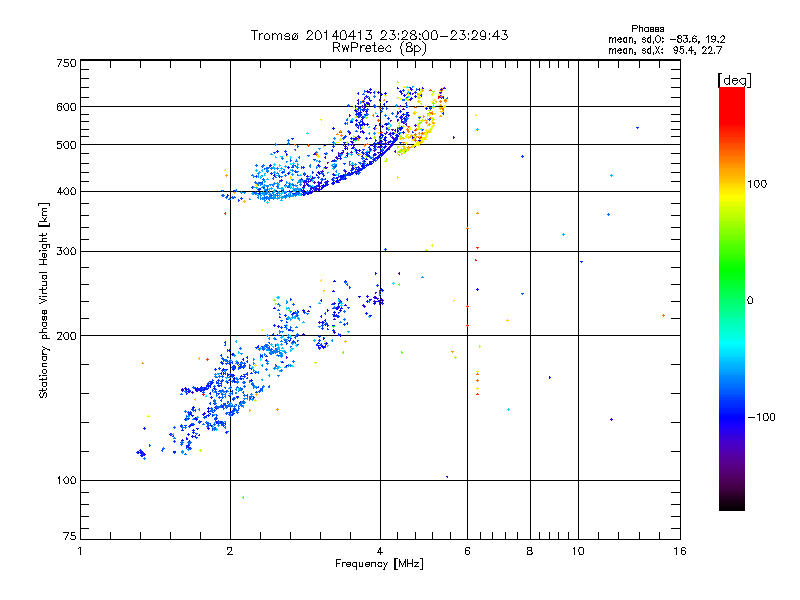This screenshot has height=600, width=800.
Task: Click the x-axis label '1'
Action: 80,551
